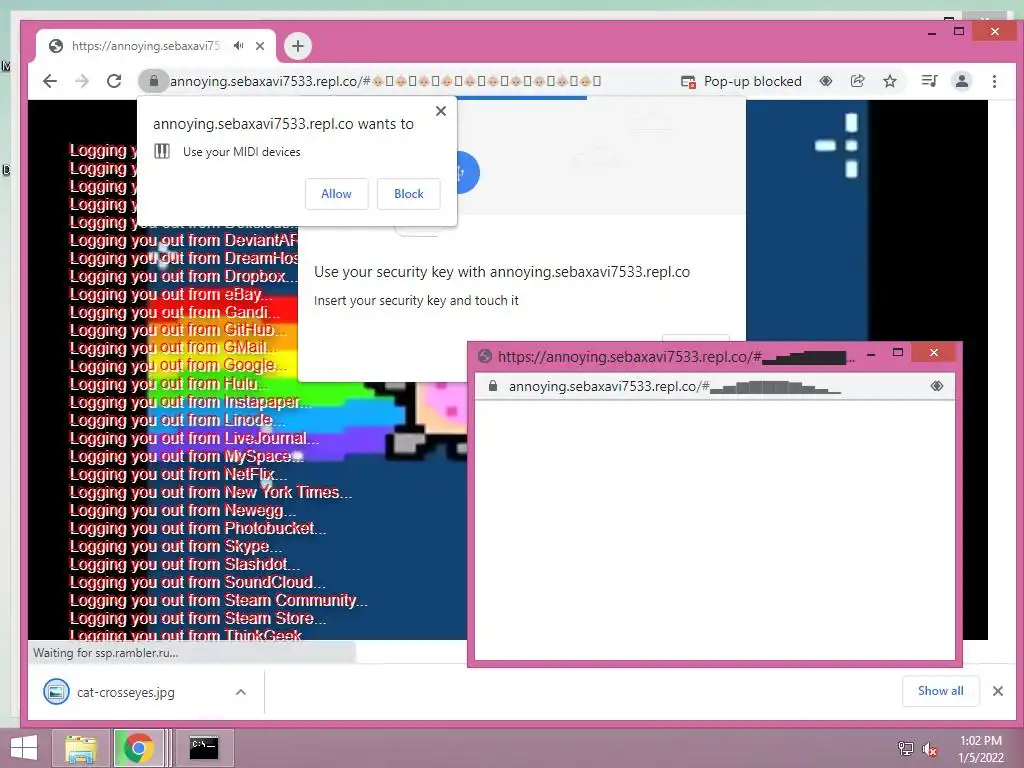Open Command Prompt from taskbar
This screenshot has width=1024, height=768.
[x=204, y=748]
